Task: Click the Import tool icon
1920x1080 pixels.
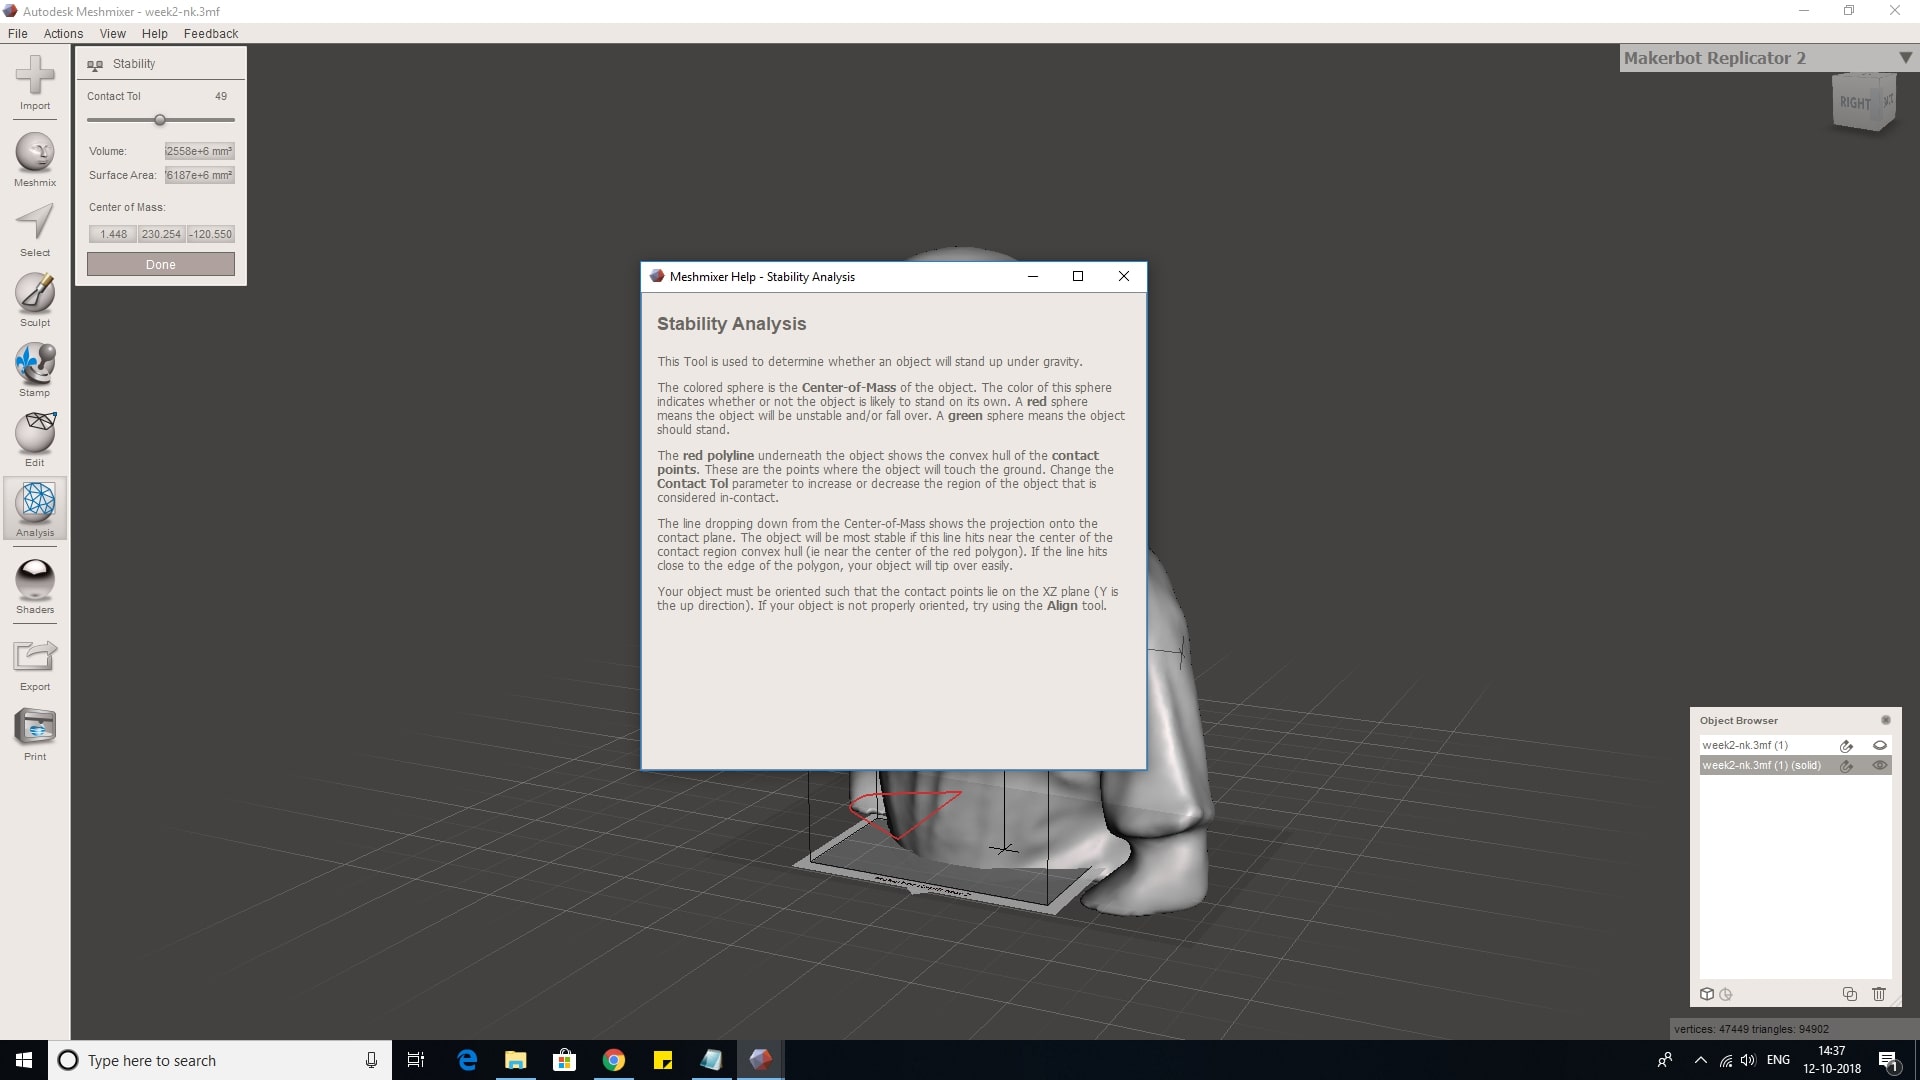Action: [x=35, y=76]
